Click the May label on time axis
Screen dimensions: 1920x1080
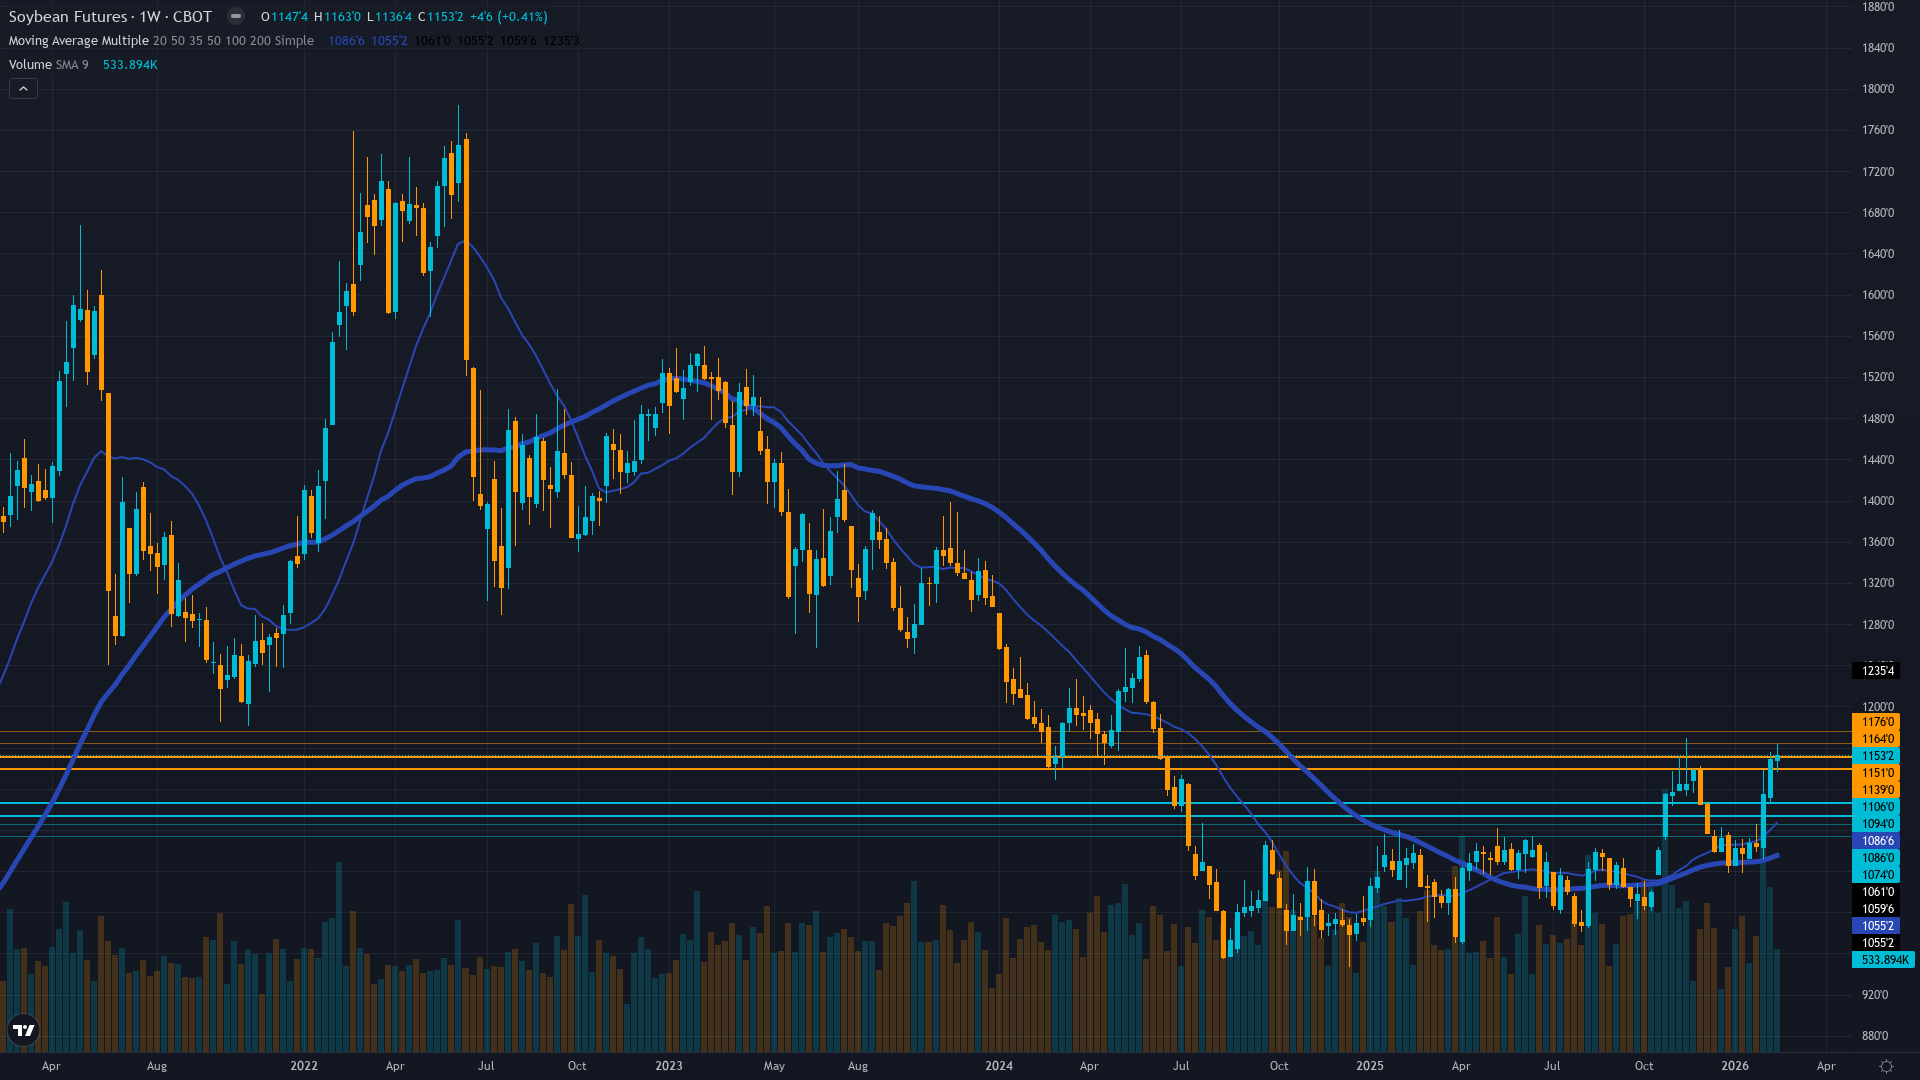click(x=774, y=1066)
